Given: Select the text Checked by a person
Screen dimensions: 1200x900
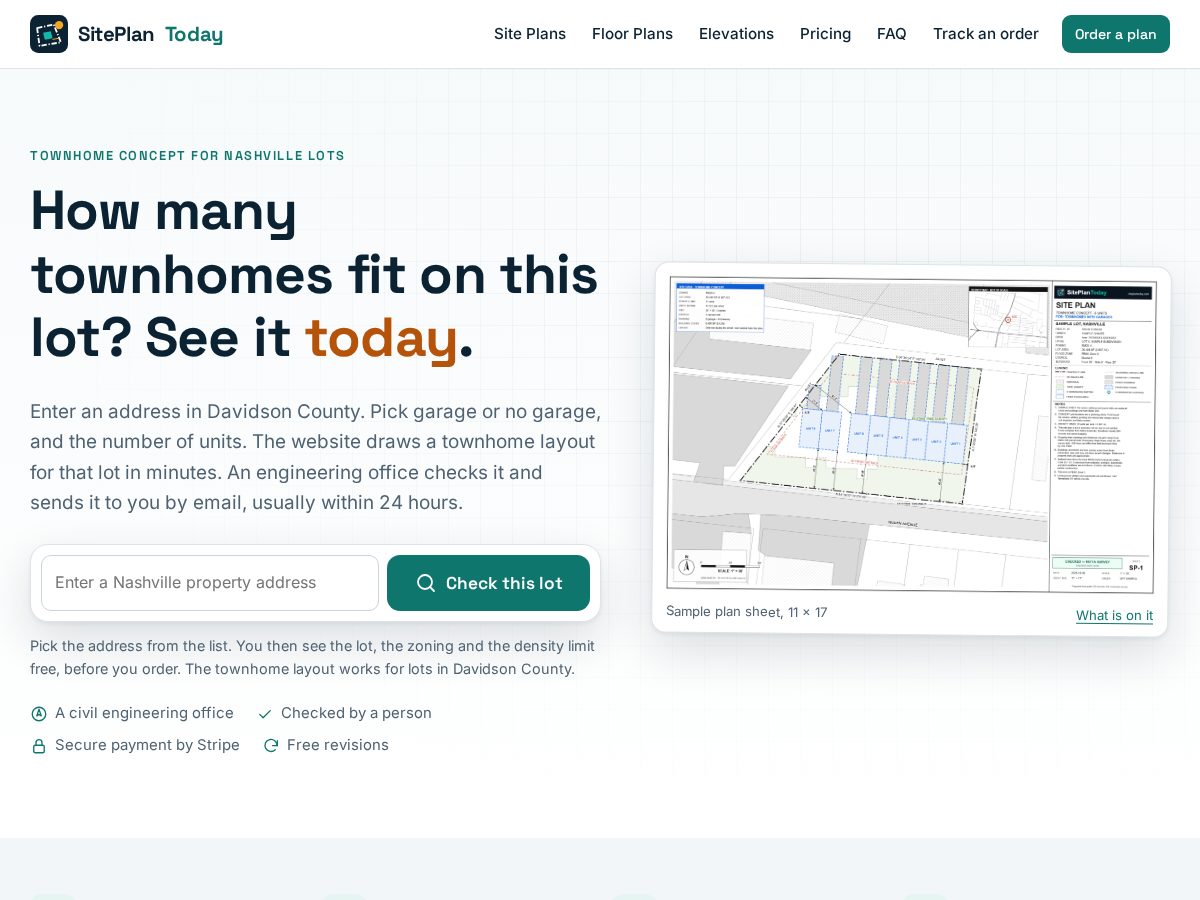Looking at the screenshot, I should 356,713.
